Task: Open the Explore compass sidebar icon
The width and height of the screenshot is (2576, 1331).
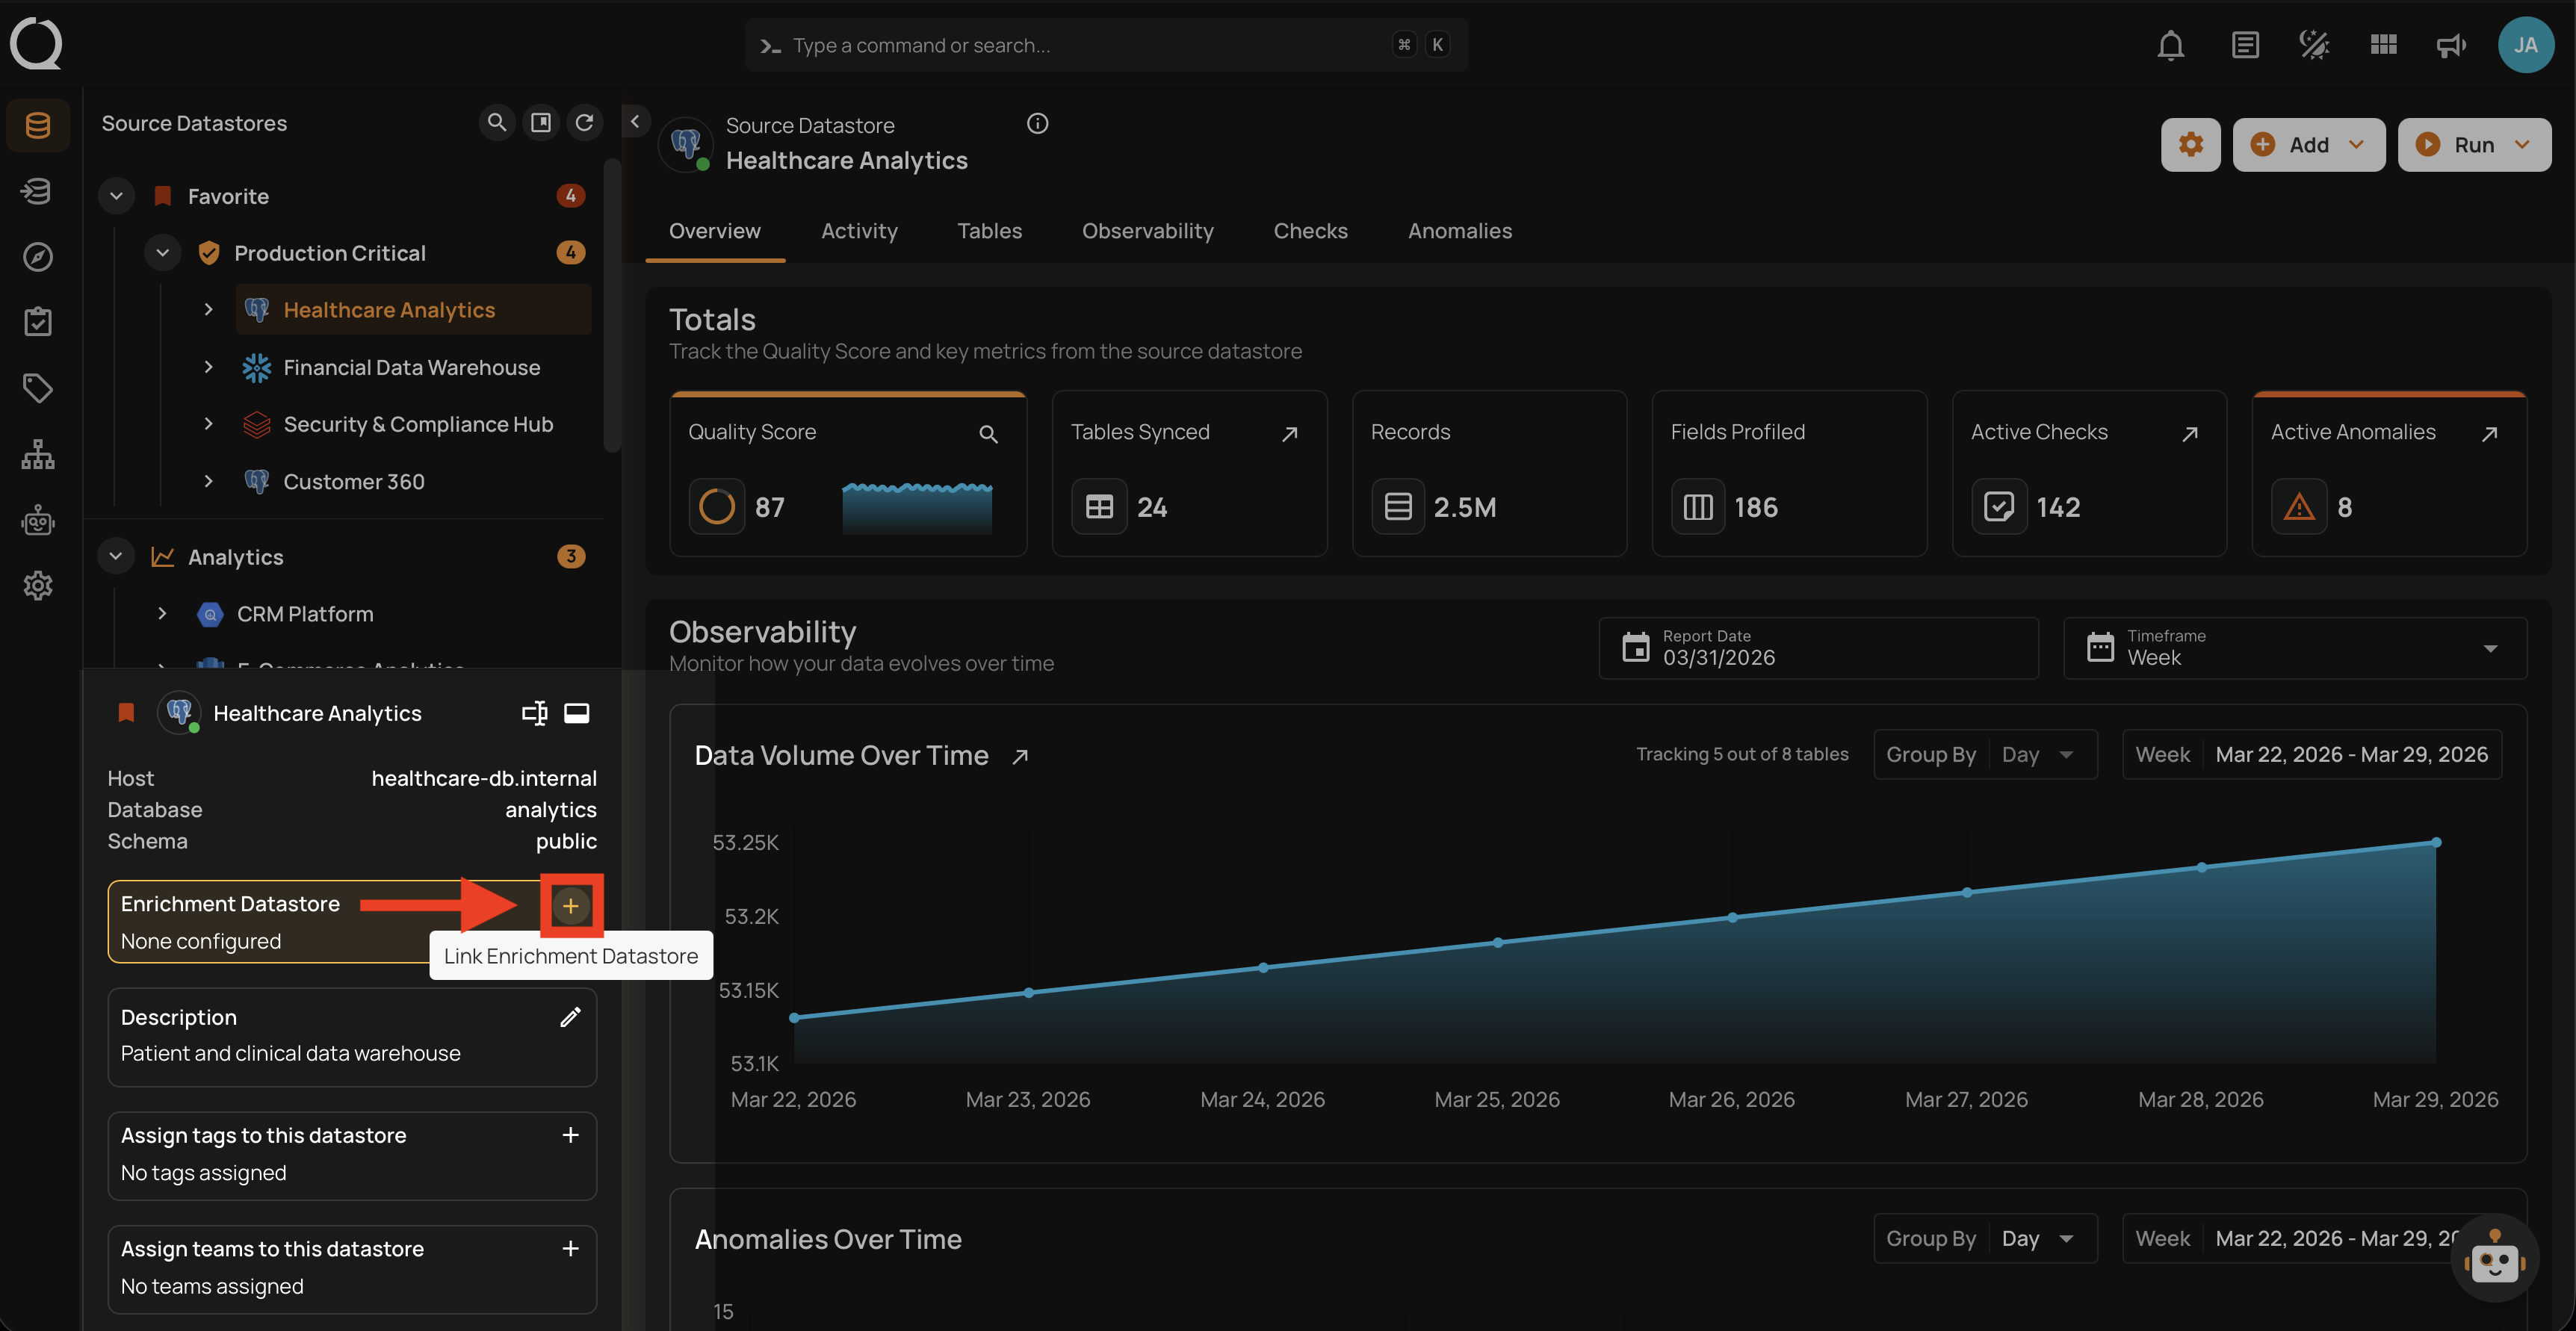Action: pyautogui.click(x=38, y=257)
